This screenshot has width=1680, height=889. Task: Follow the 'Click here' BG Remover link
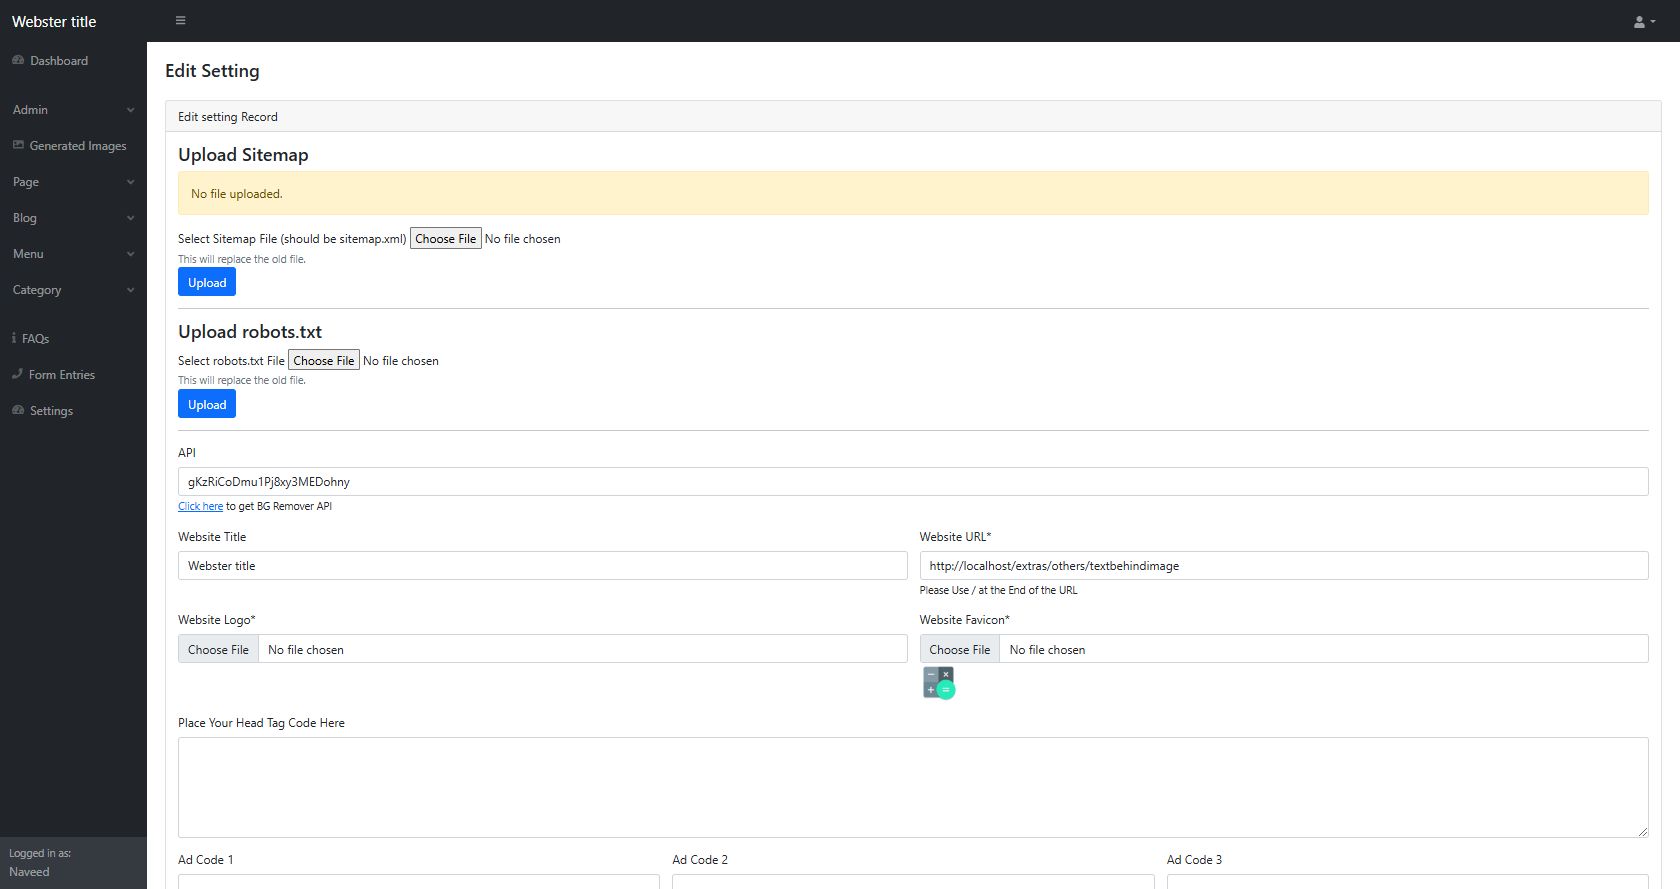pyautogui.click(x=200, y=507)
